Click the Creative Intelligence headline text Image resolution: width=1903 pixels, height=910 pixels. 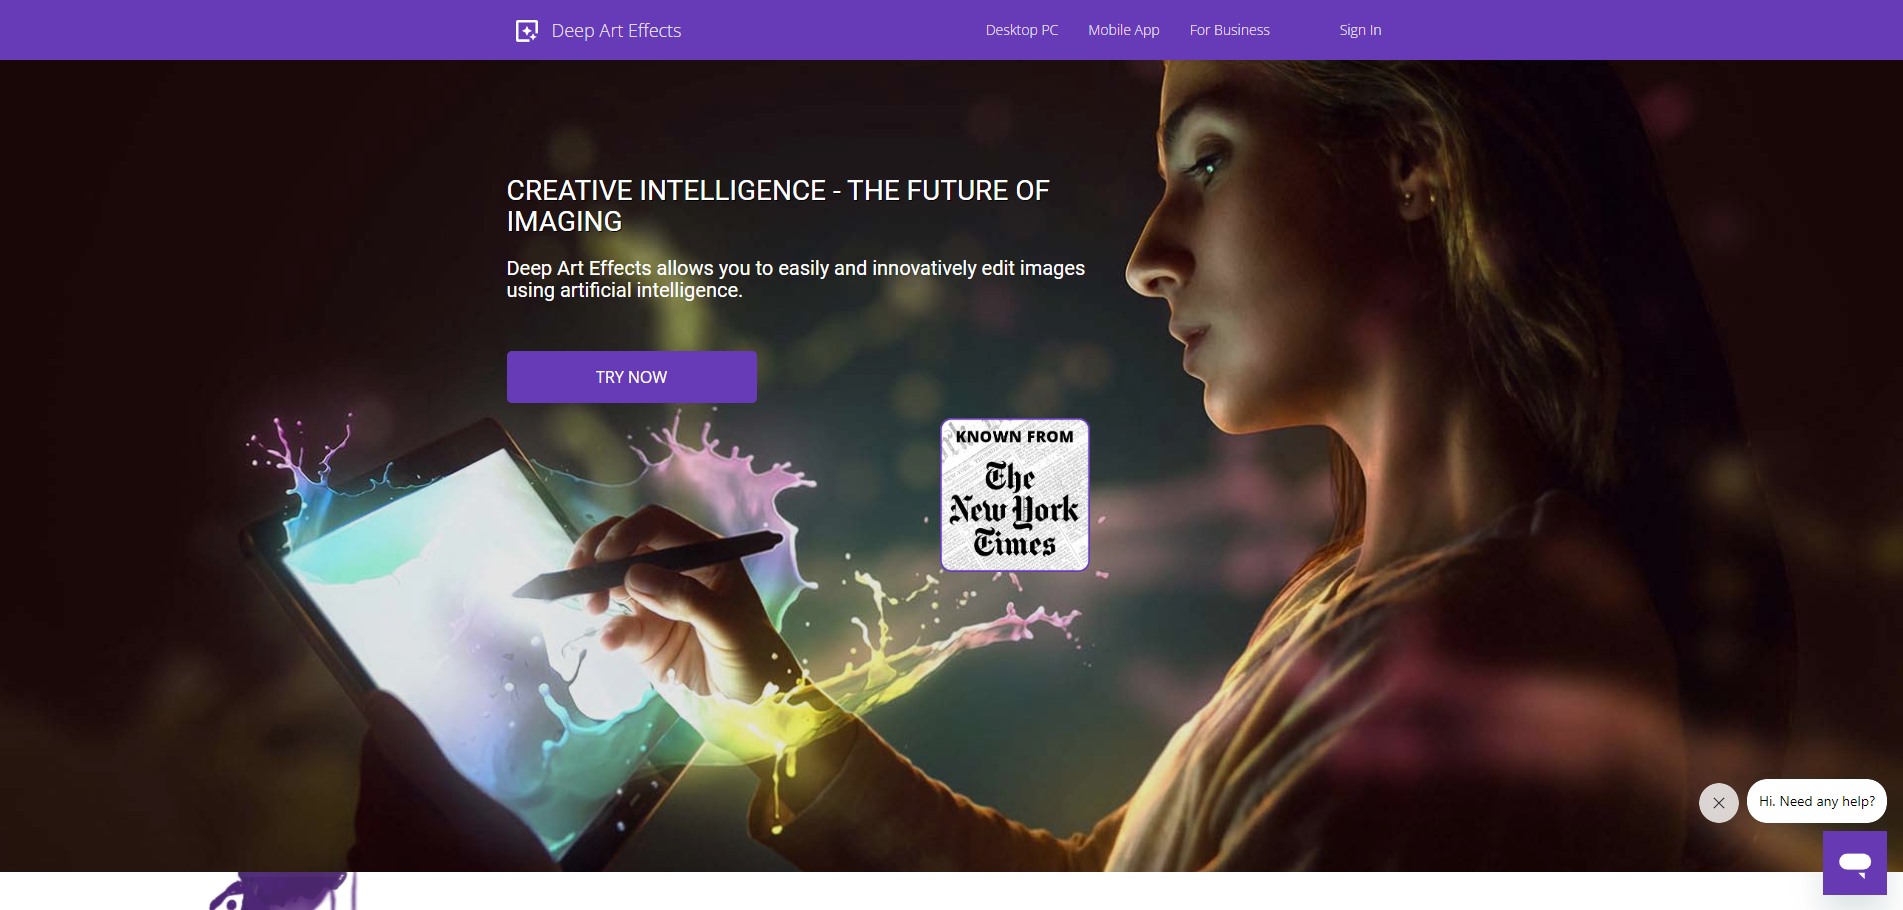(777, 206)
